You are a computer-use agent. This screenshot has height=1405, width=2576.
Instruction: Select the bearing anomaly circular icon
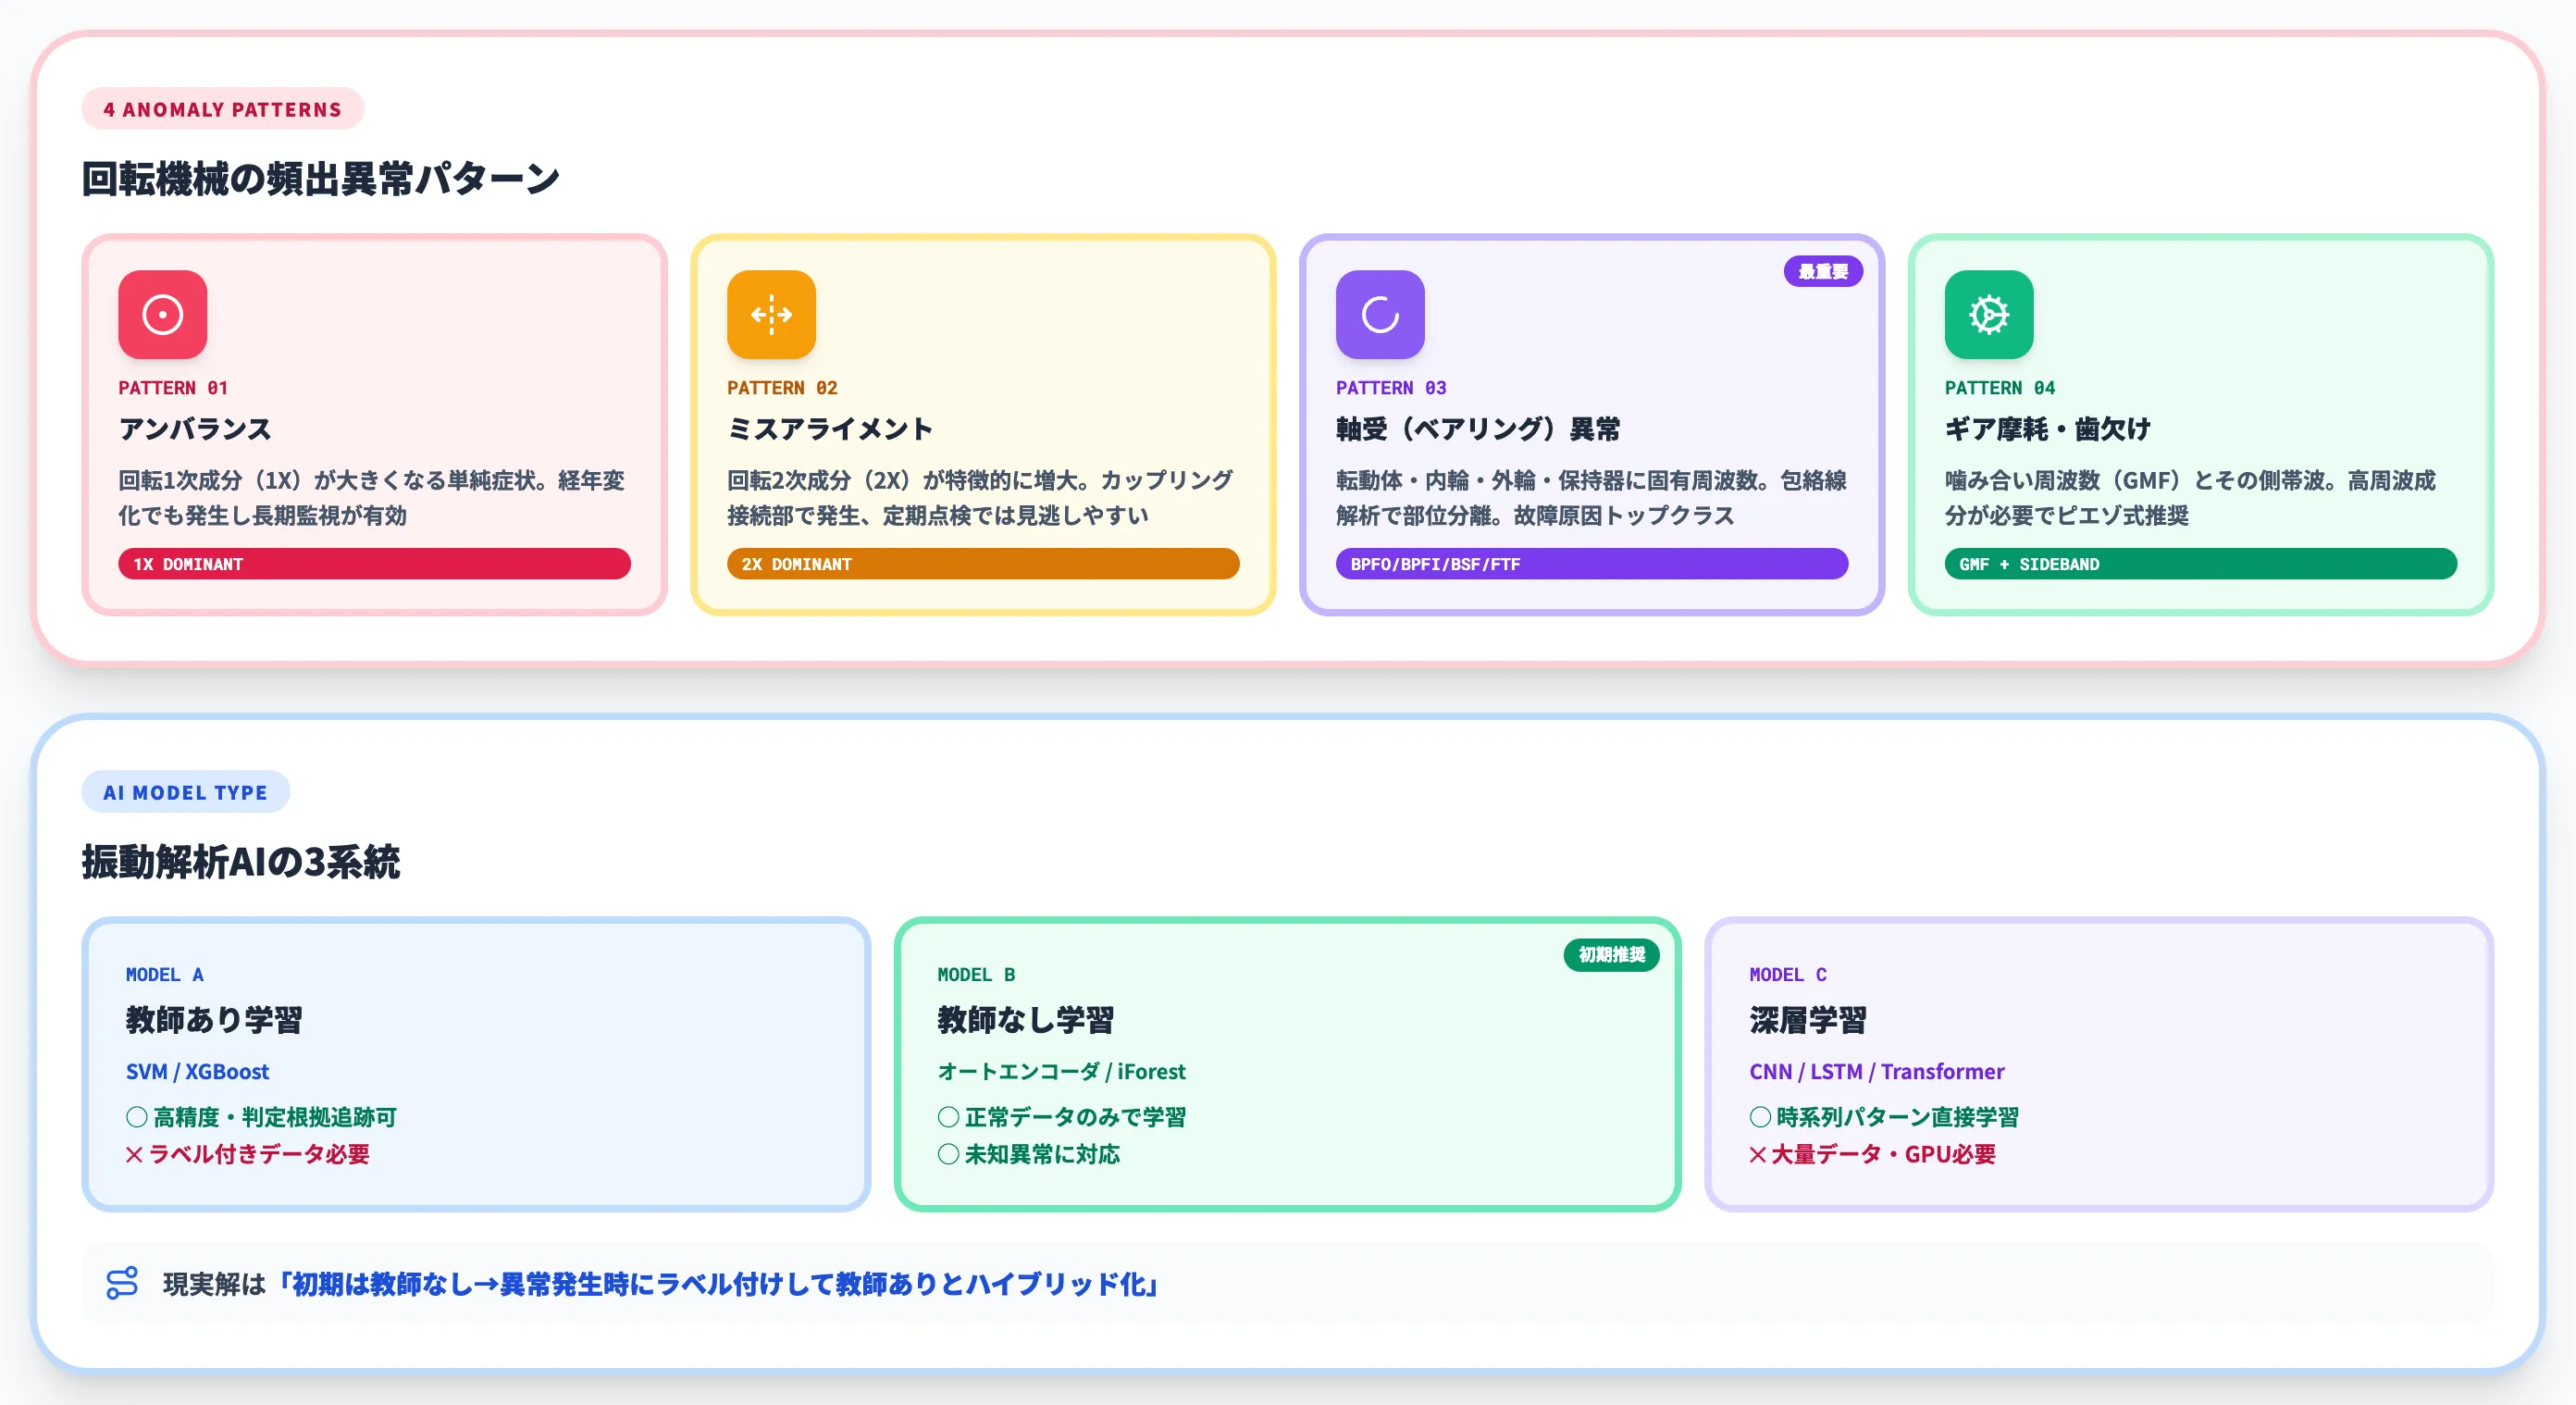pyautogui.click(x=1380, y=315)
